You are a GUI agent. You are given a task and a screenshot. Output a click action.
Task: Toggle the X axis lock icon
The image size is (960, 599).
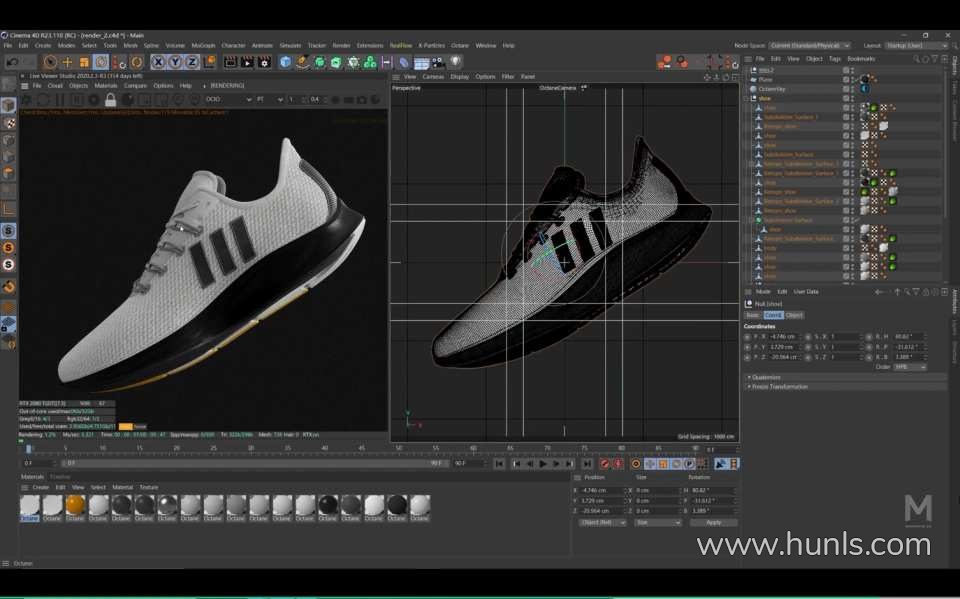coord(158,62)
